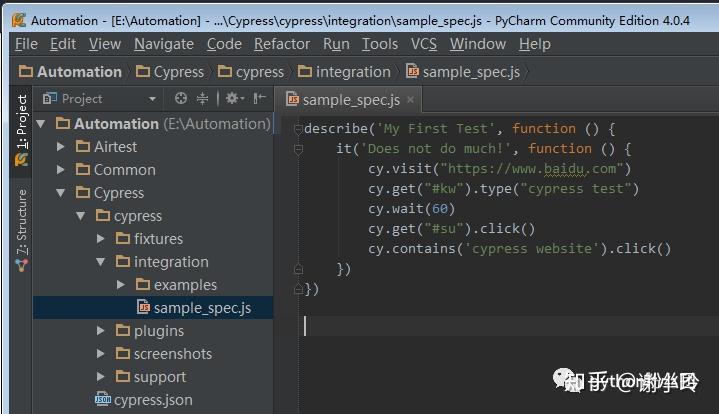719x414 pixels.
Task: Click the Collapse All icon in Project panel
Action: (202, 98)
